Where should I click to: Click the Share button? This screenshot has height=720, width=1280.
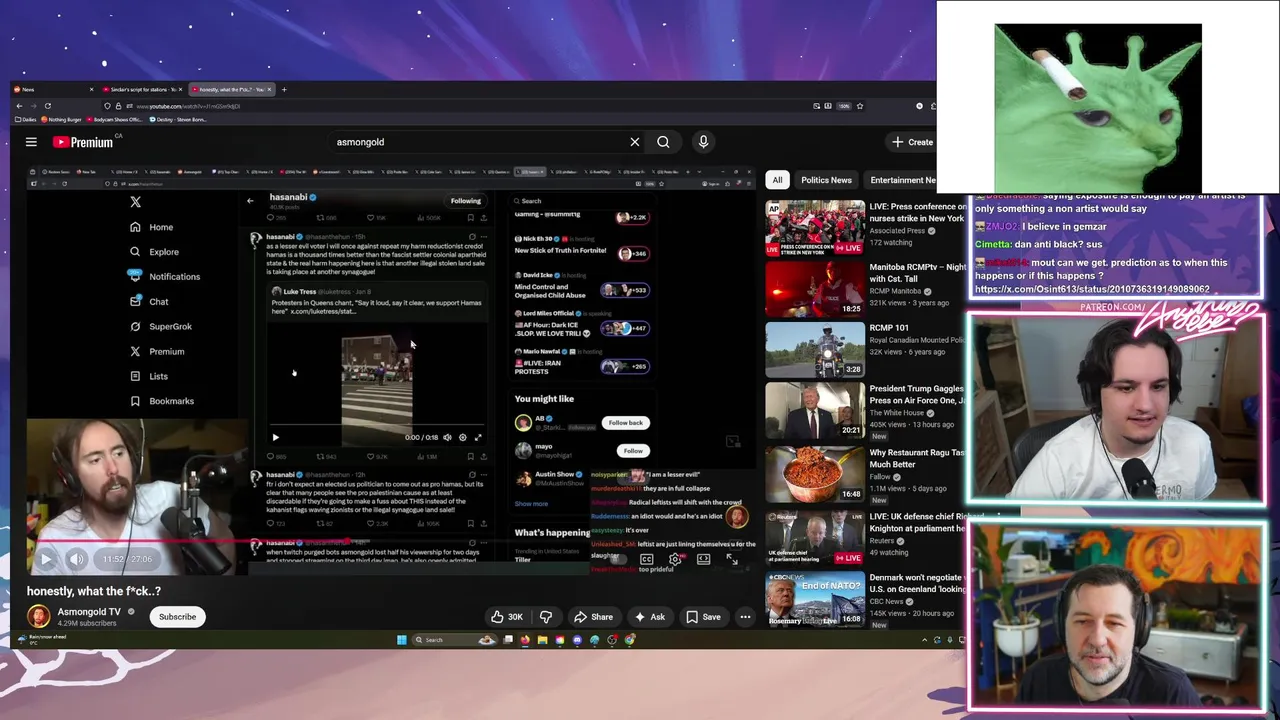point(593,617)
